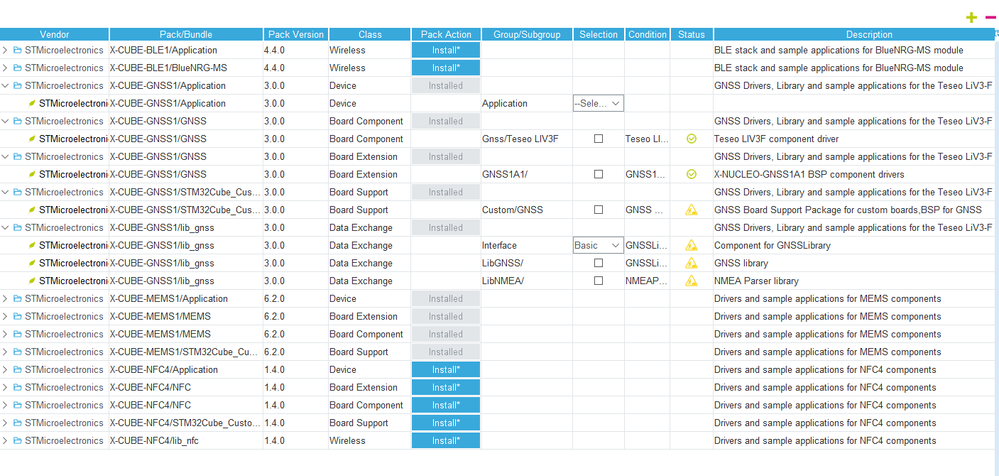Click the Group/Subgroup column header
This screenshot has height=476, width=999.
526,34
